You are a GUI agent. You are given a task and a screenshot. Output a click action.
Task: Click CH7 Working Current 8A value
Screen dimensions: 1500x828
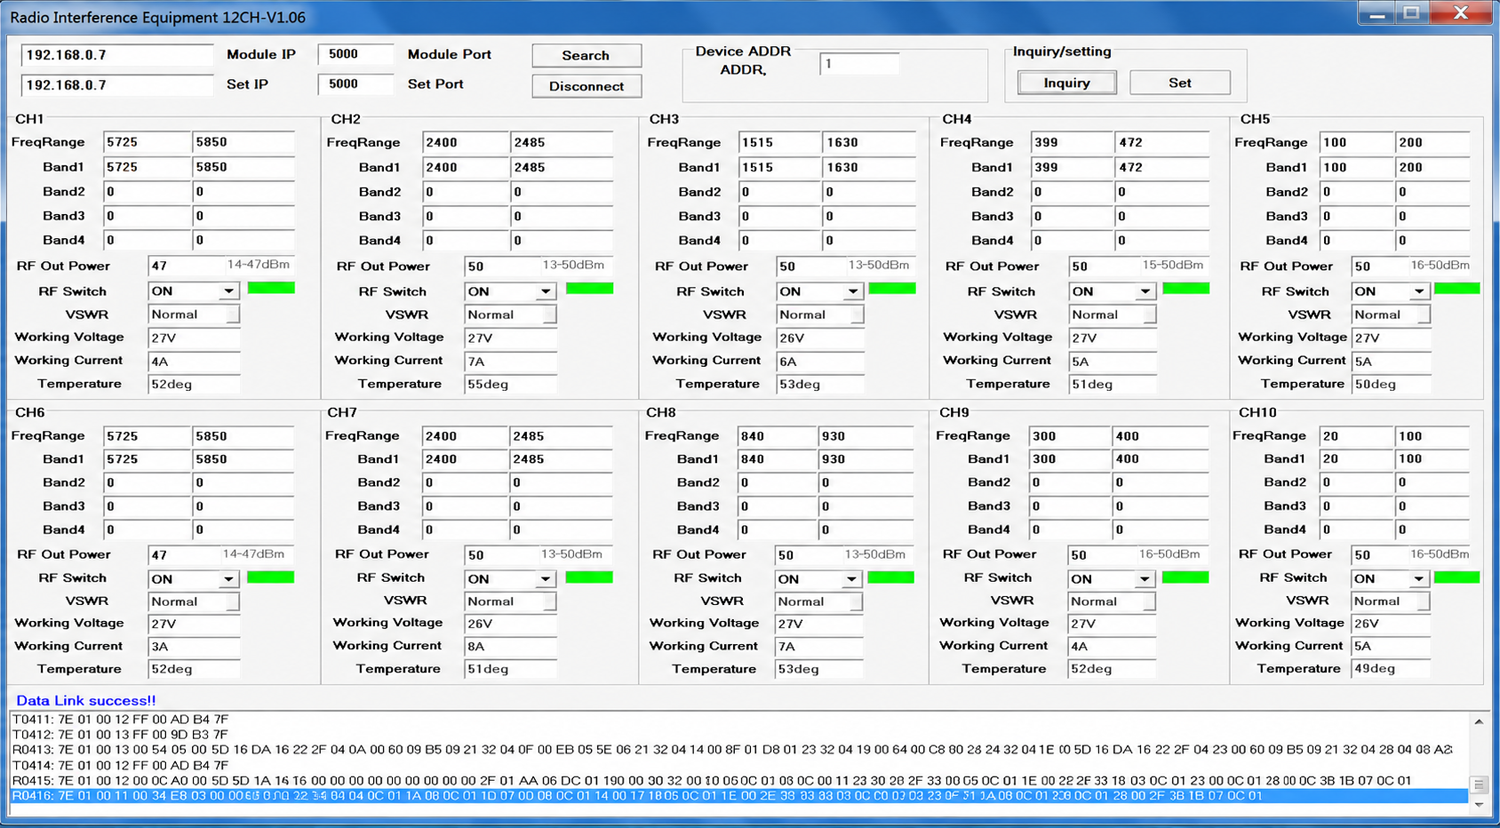(x=510, y=646)
